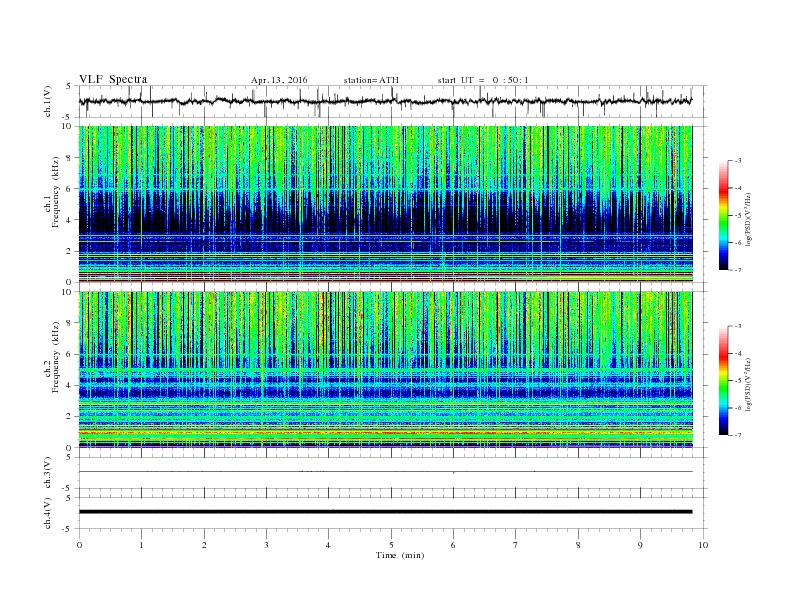Click the log(PSD) label beside the ch.1 colorbar
This screenshot has width=792, height=612.
(748, 219)
